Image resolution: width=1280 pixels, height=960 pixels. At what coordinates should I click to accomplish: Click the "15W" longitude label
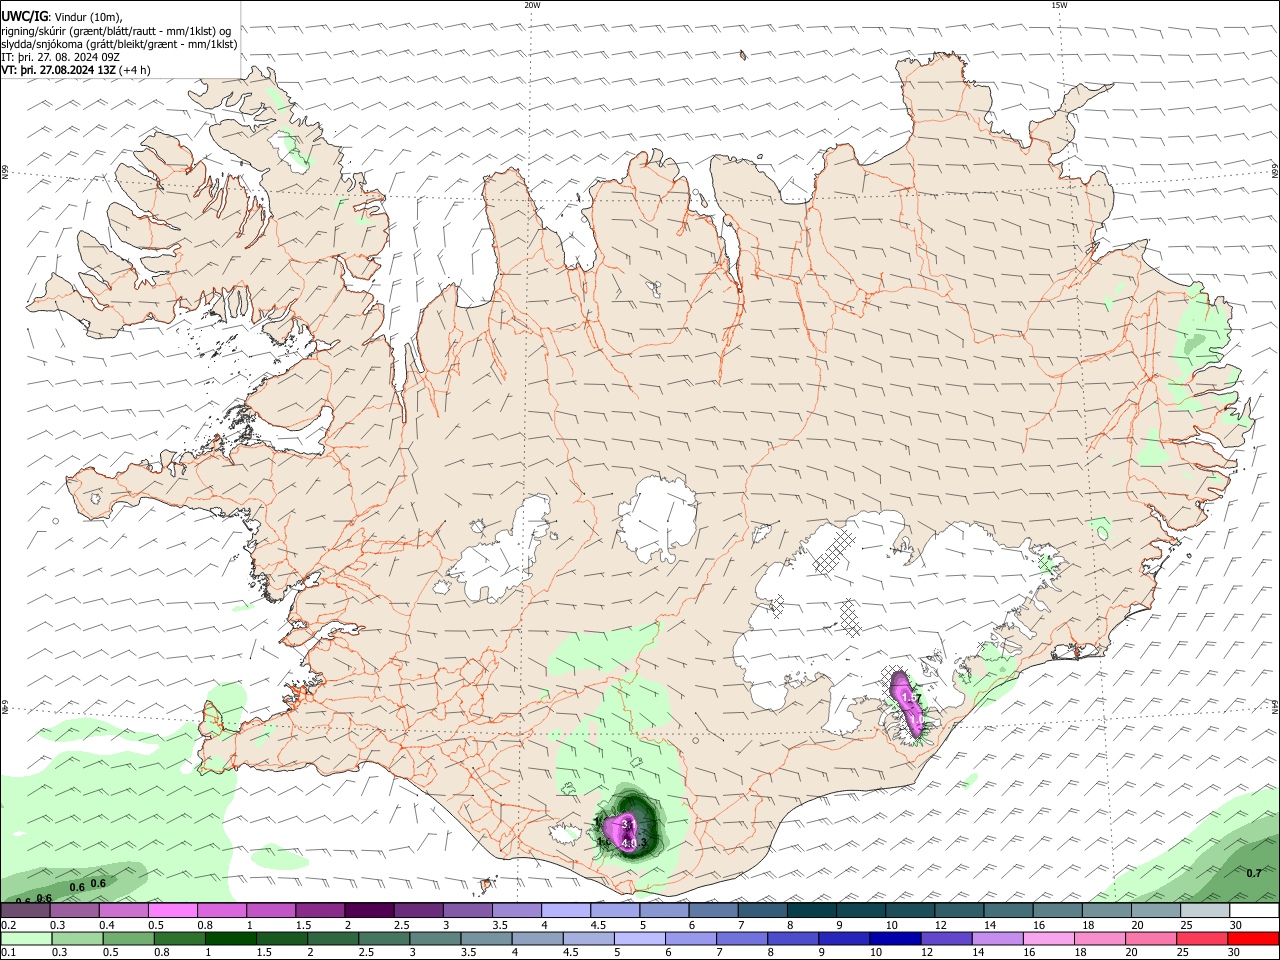[1059, 5]
